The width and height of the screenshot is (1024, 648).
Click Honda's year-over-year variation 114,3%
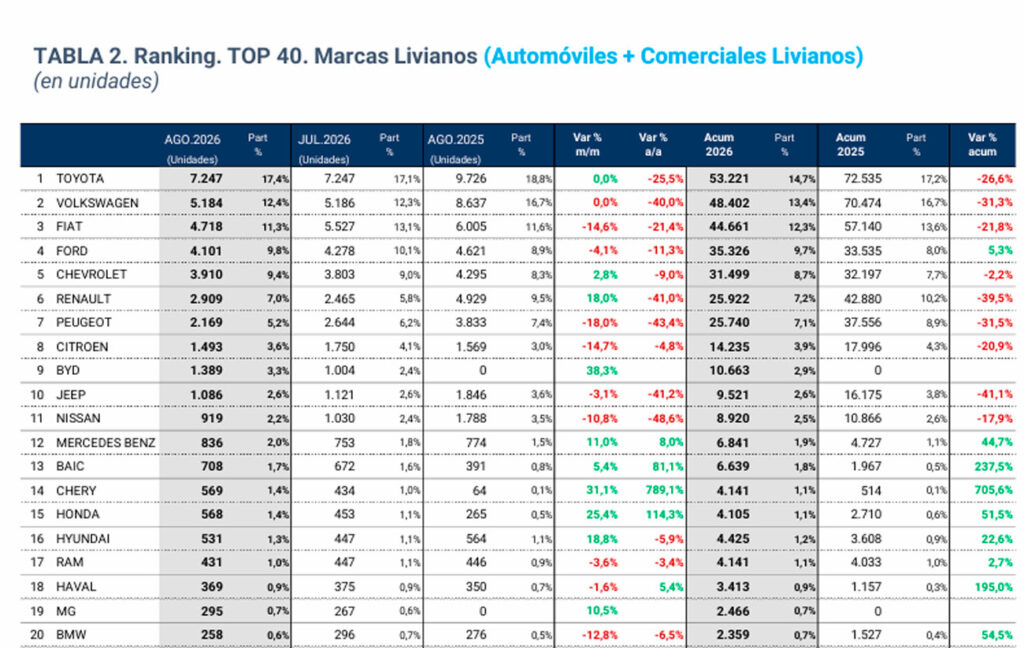click(x=664, y=514)
